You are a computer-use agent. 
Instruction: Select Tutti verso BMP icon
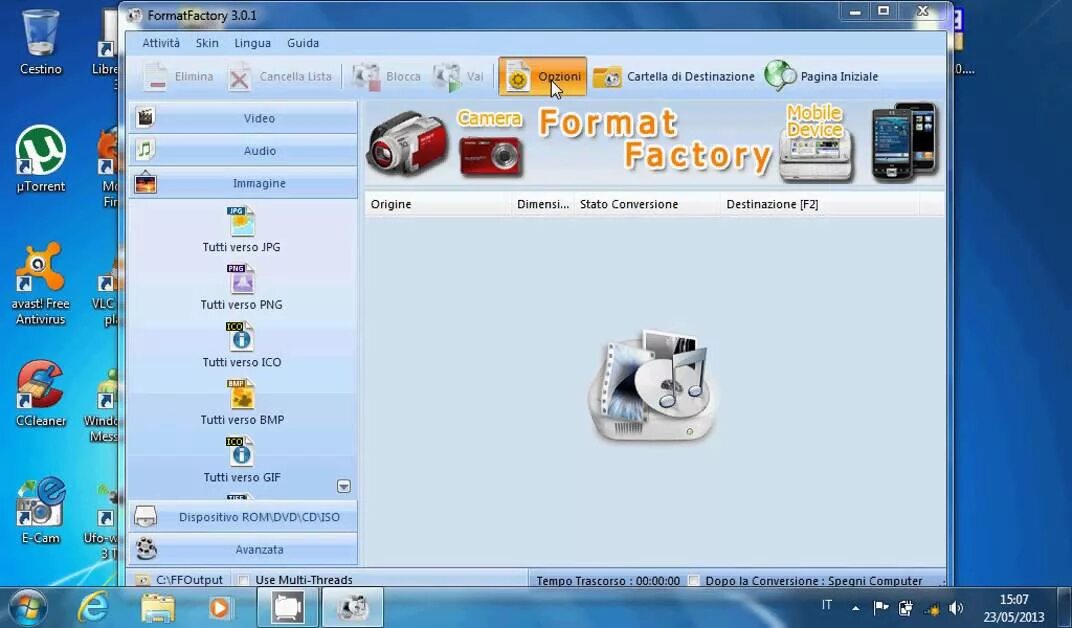click(241, 394)
